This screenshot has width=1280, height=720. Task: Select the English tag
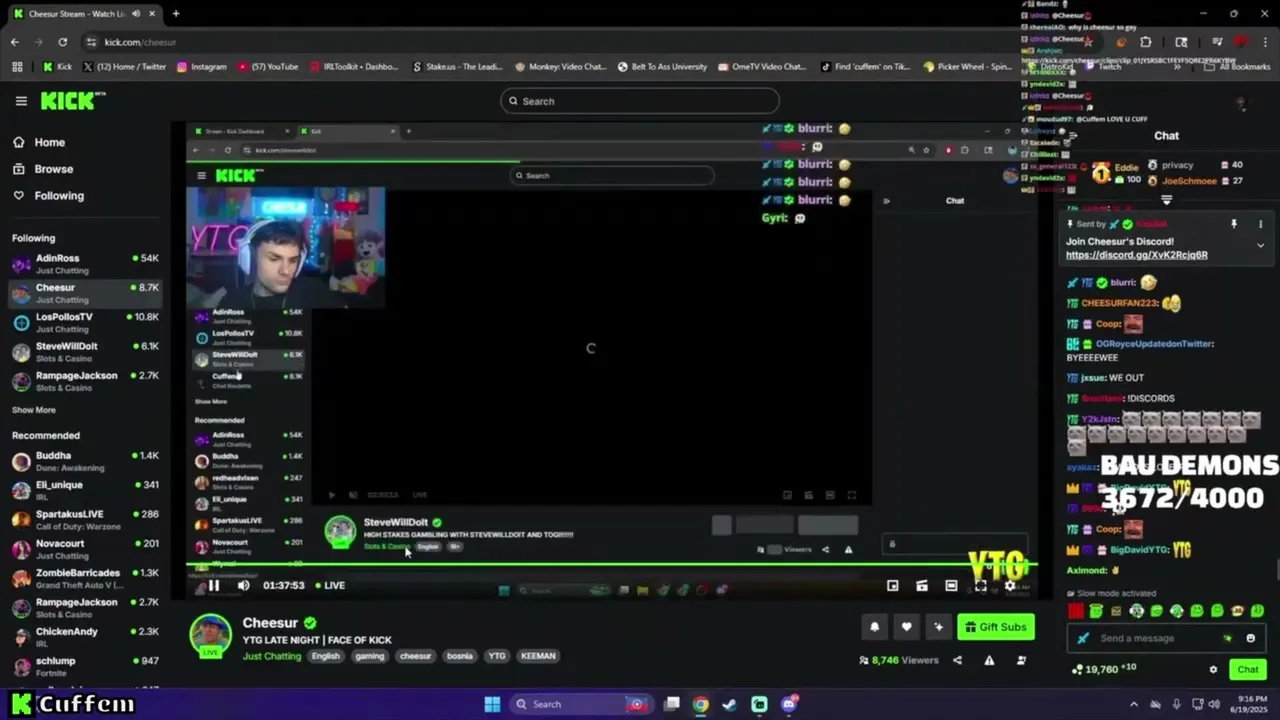[326, 656]
